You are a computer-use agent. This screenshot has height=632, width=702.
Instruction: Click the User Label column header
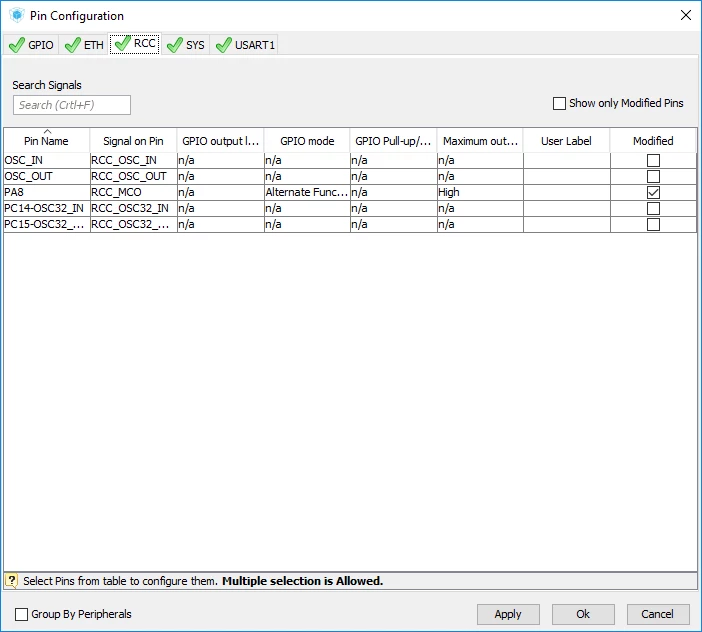tap(566, 141)
